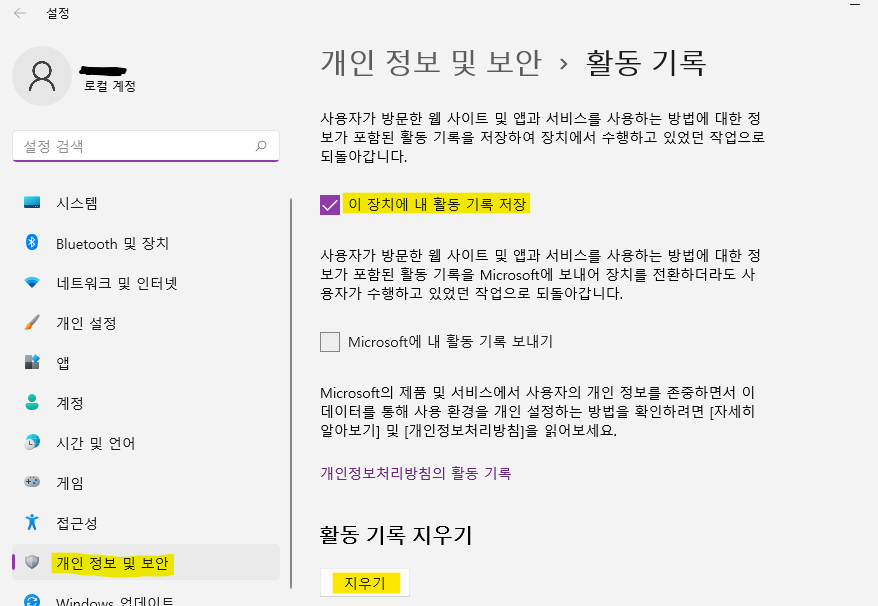This screenshot has width=878, height=606.
Task: Click inside the 설정 검색 search field
Action: [140, 145]
